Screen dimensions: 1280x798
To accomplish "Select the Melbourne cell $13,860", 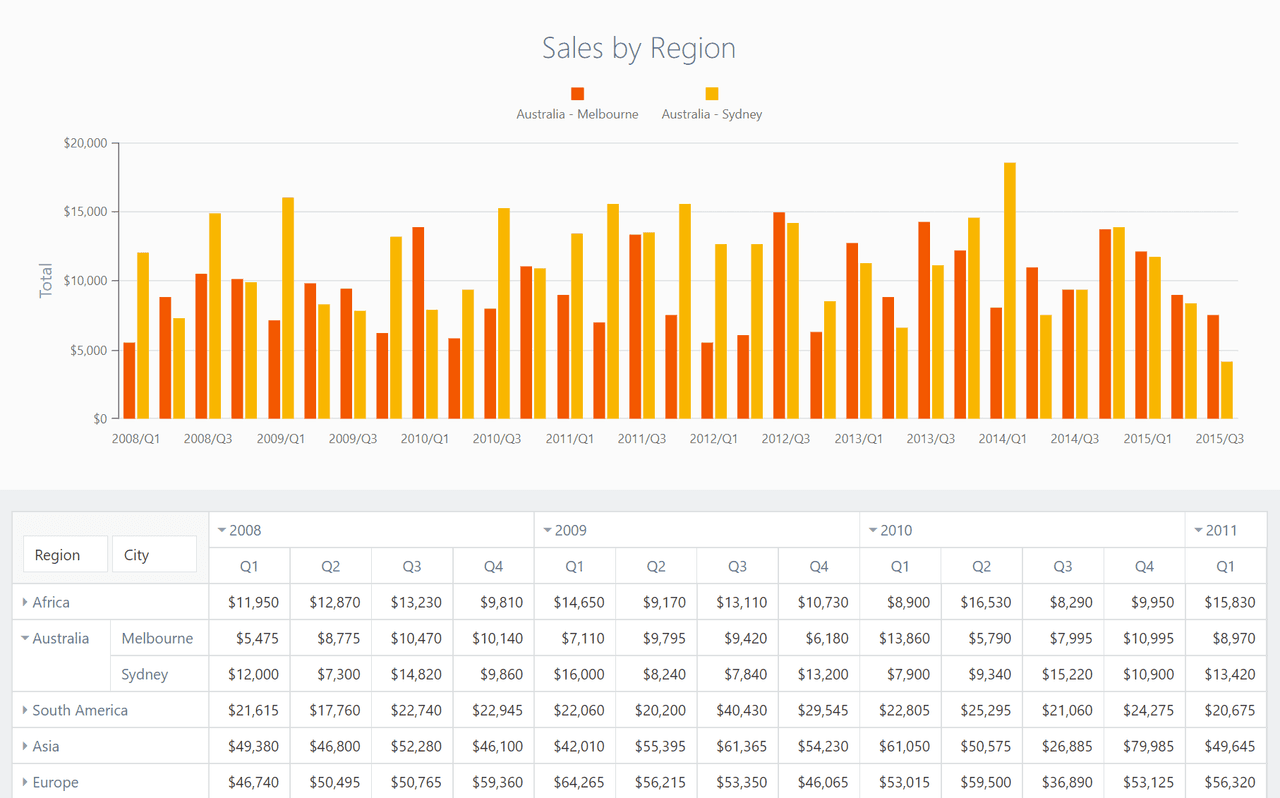I will tap(900, 638).
